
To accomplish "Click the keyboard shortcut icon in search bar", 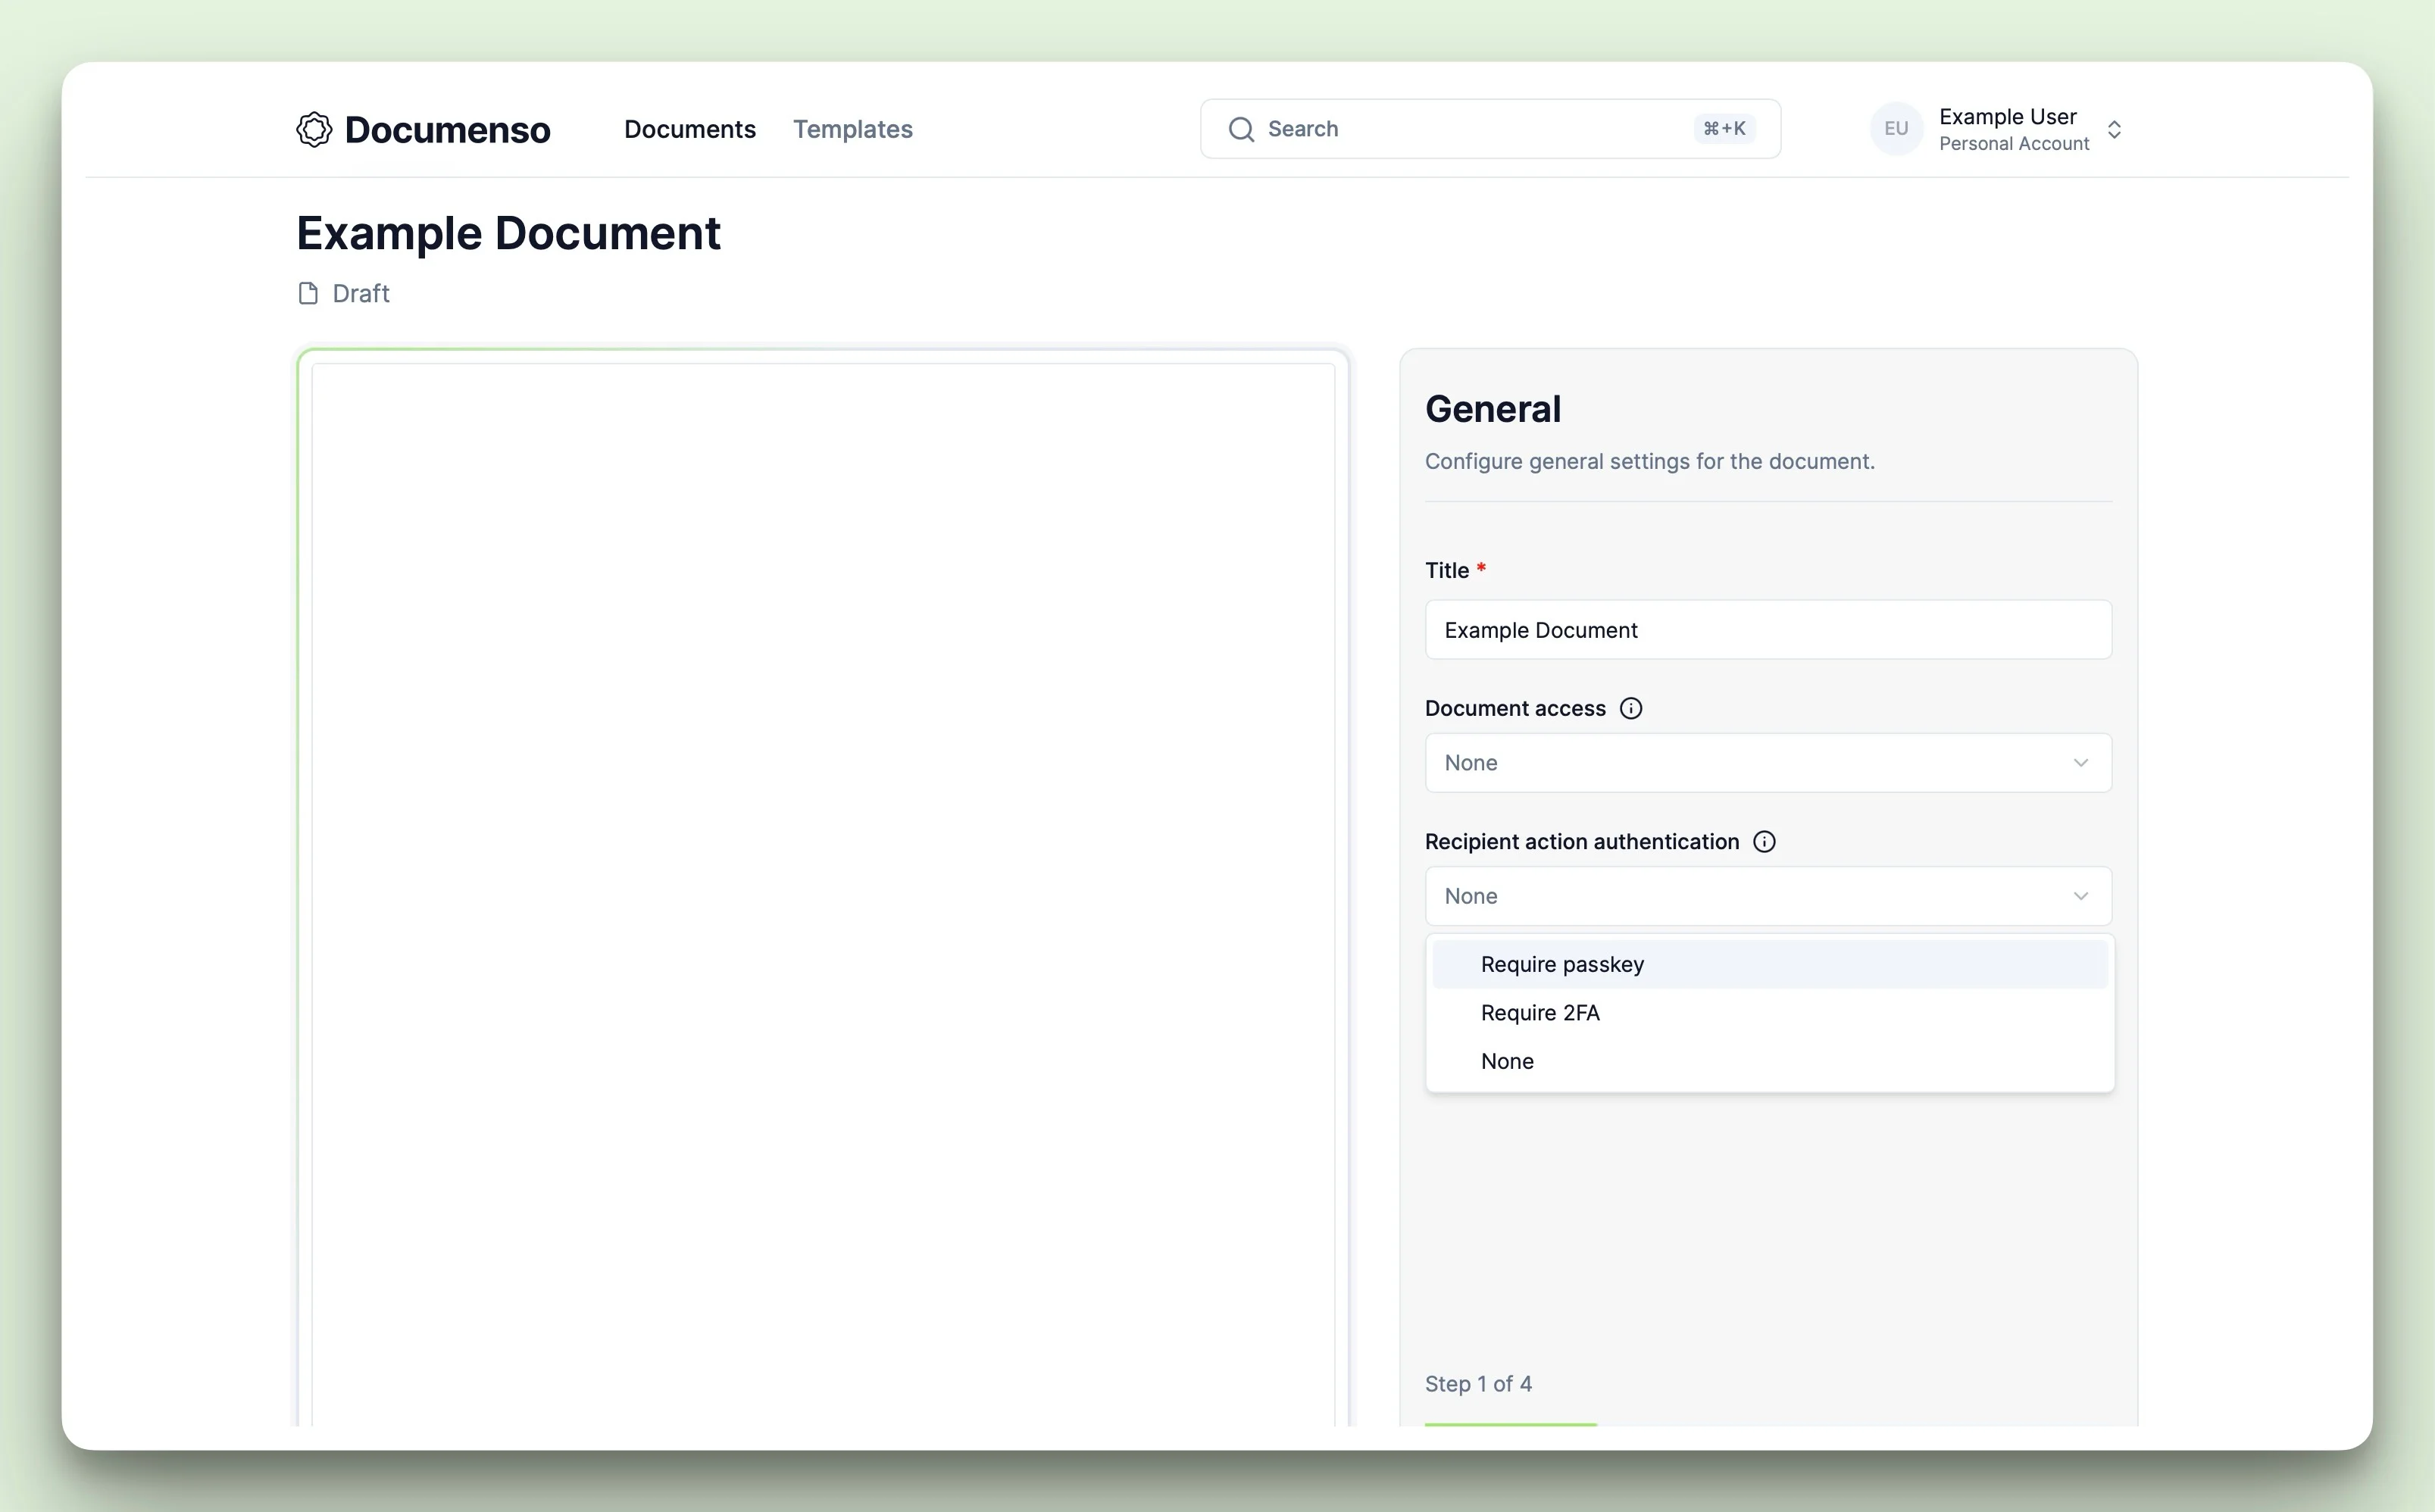I will 1724,127.
